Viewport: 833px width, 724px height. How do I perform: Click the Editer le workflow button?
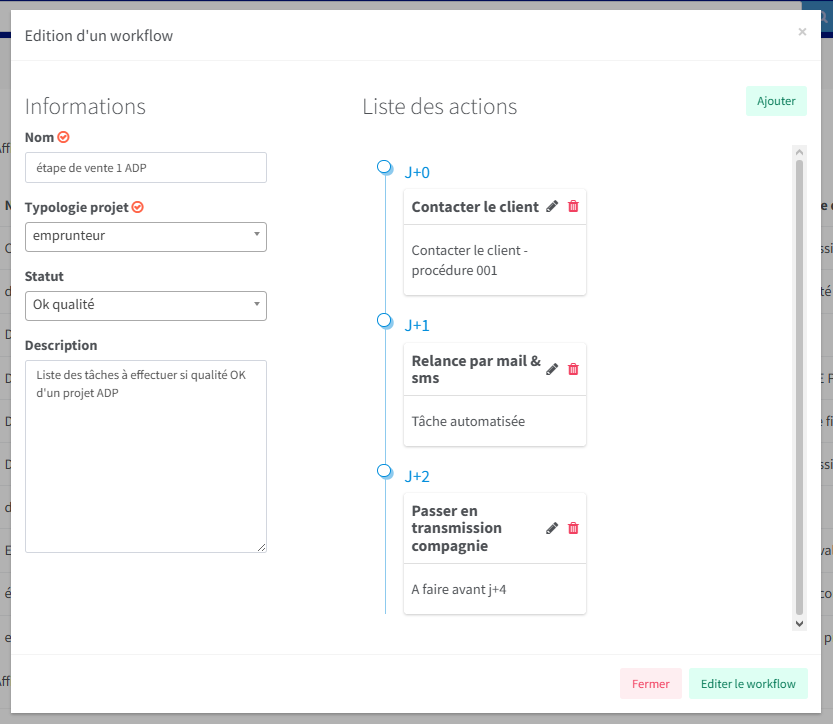(x=748, y=683)
